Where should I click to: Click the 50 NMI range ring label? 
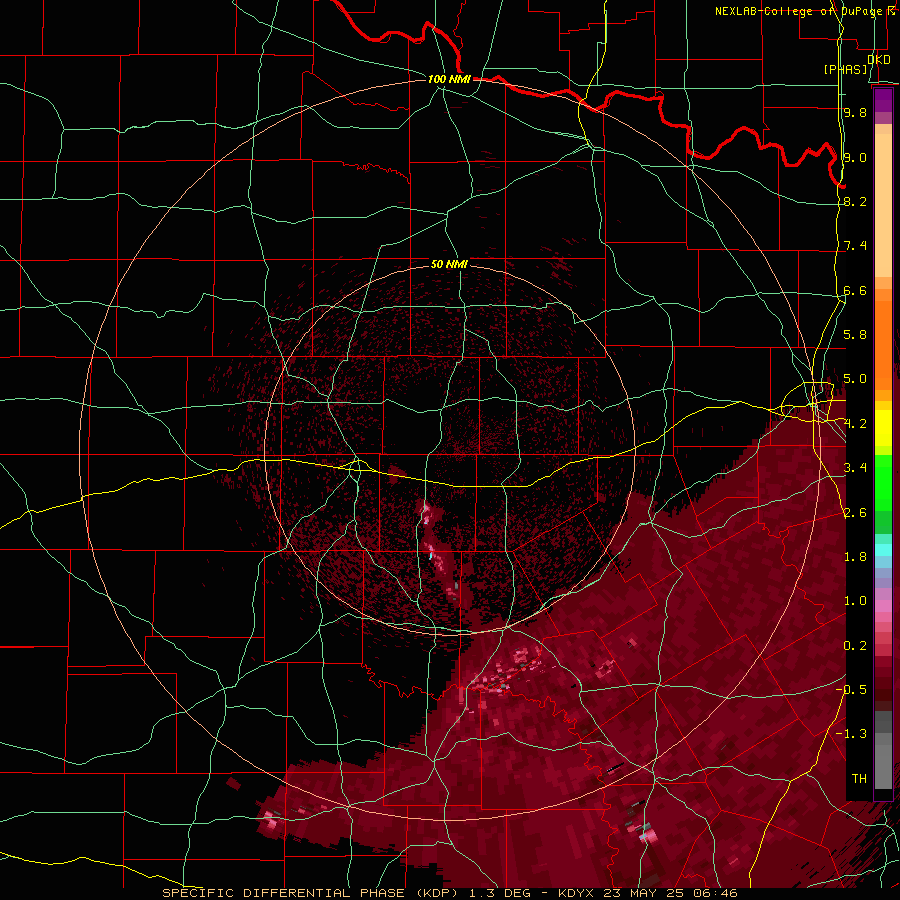click(x=449, y=265)
